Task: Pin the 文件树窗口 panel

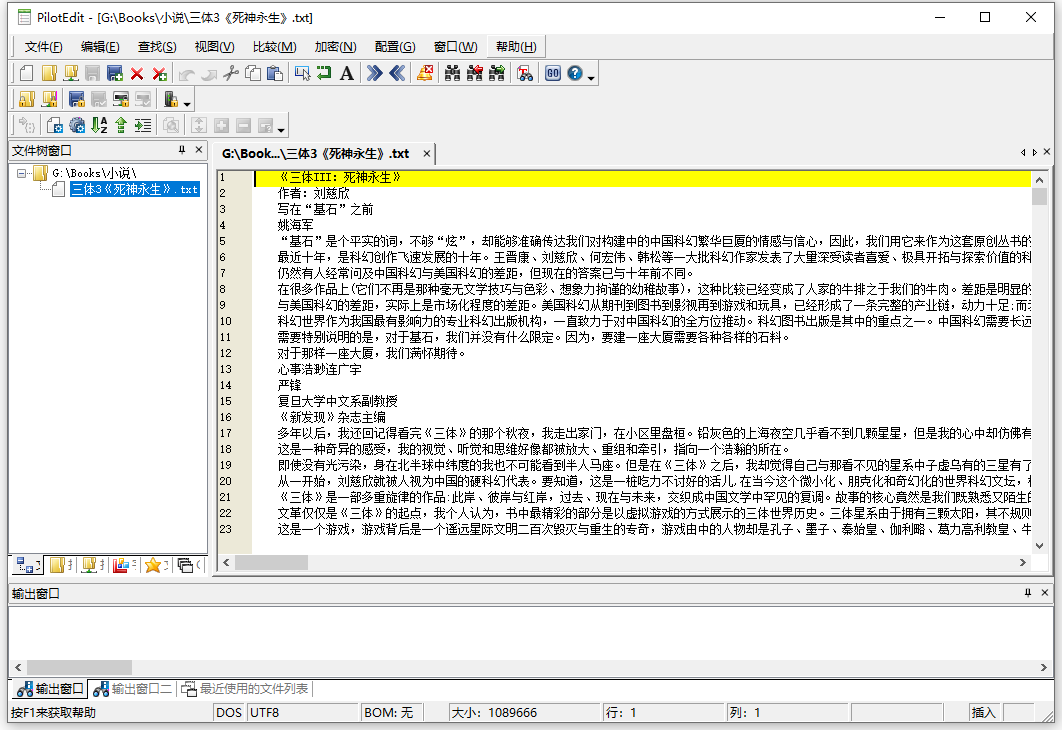Action: (x=182, y=150)
